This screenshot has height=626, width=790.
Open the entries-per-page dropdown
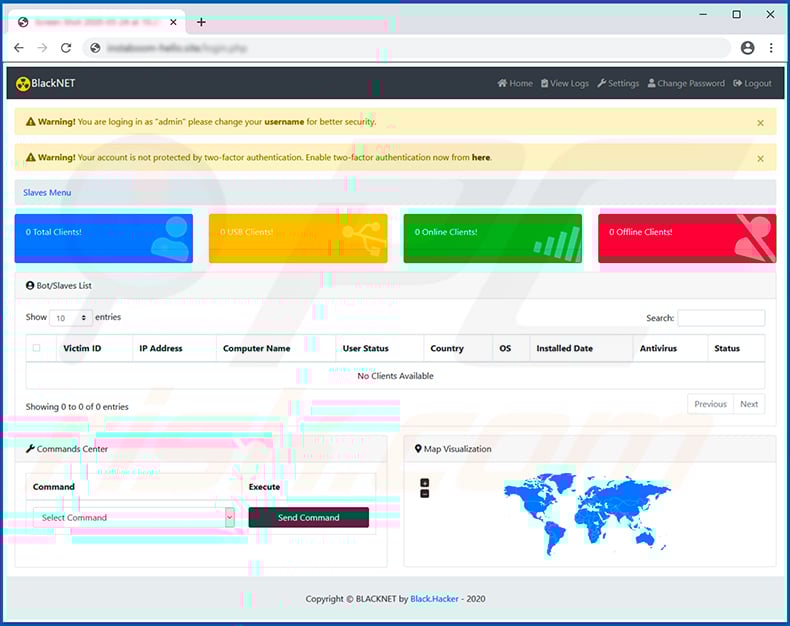coord(71,318)
